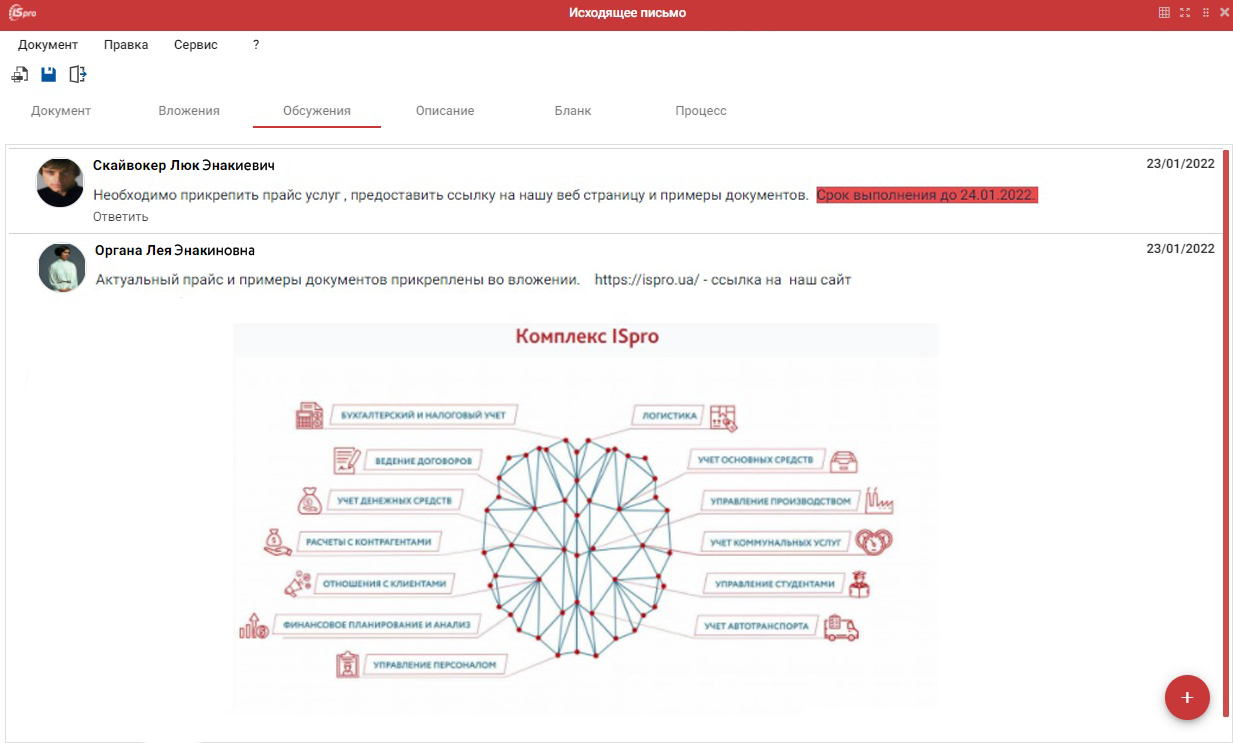The image size is (1233, 743).
Task: Add a new comment with red plus button
Action: (1187, 697)
